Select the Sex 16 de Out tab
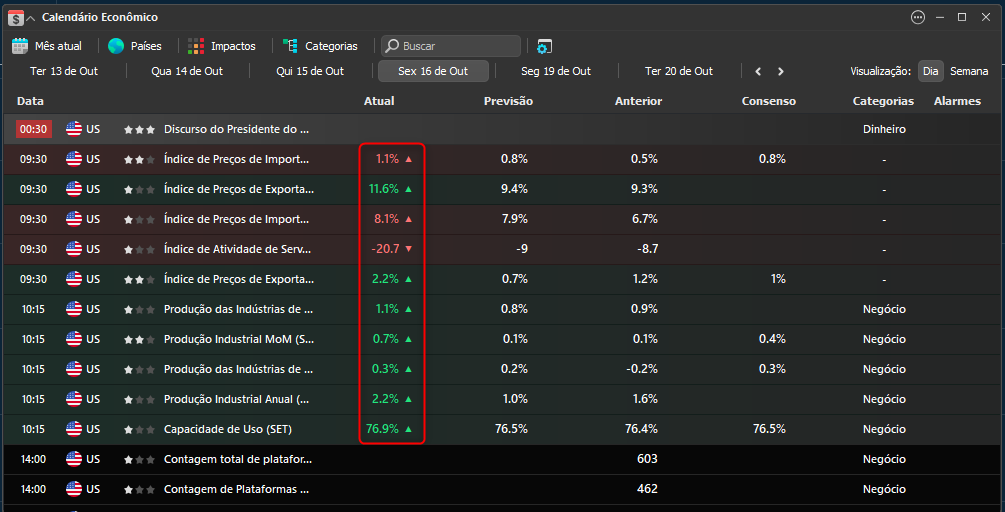The height and width of the screenshot is (512, 1005). coord(433,71)
